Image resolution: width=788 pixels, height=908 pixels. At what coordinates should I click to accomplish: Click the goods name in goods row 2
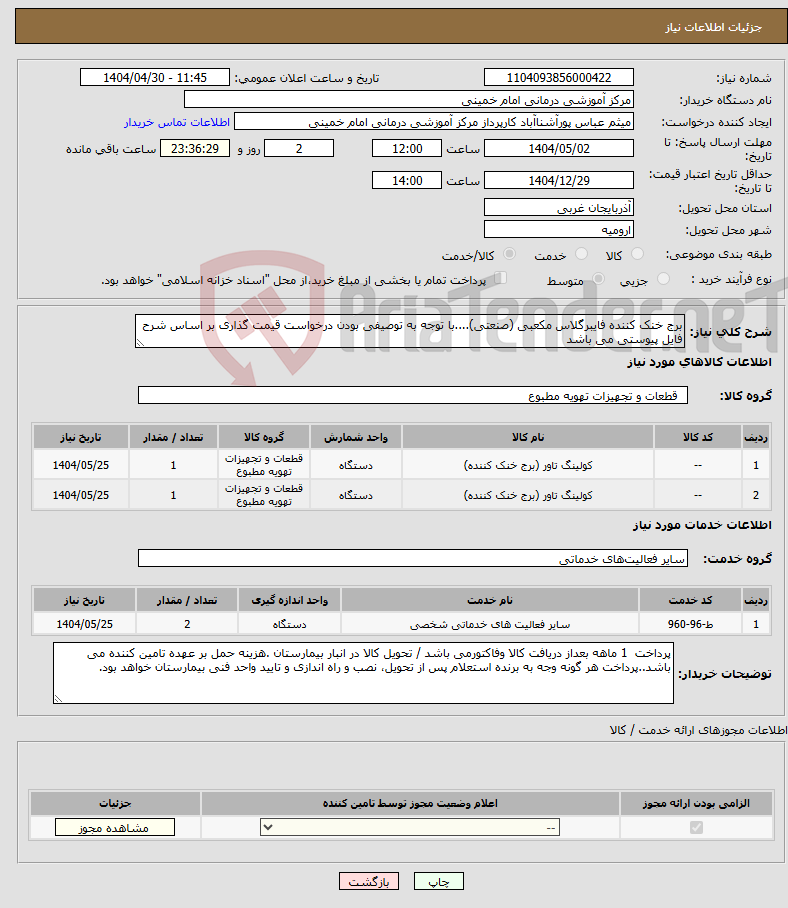[x=528, y=495]
